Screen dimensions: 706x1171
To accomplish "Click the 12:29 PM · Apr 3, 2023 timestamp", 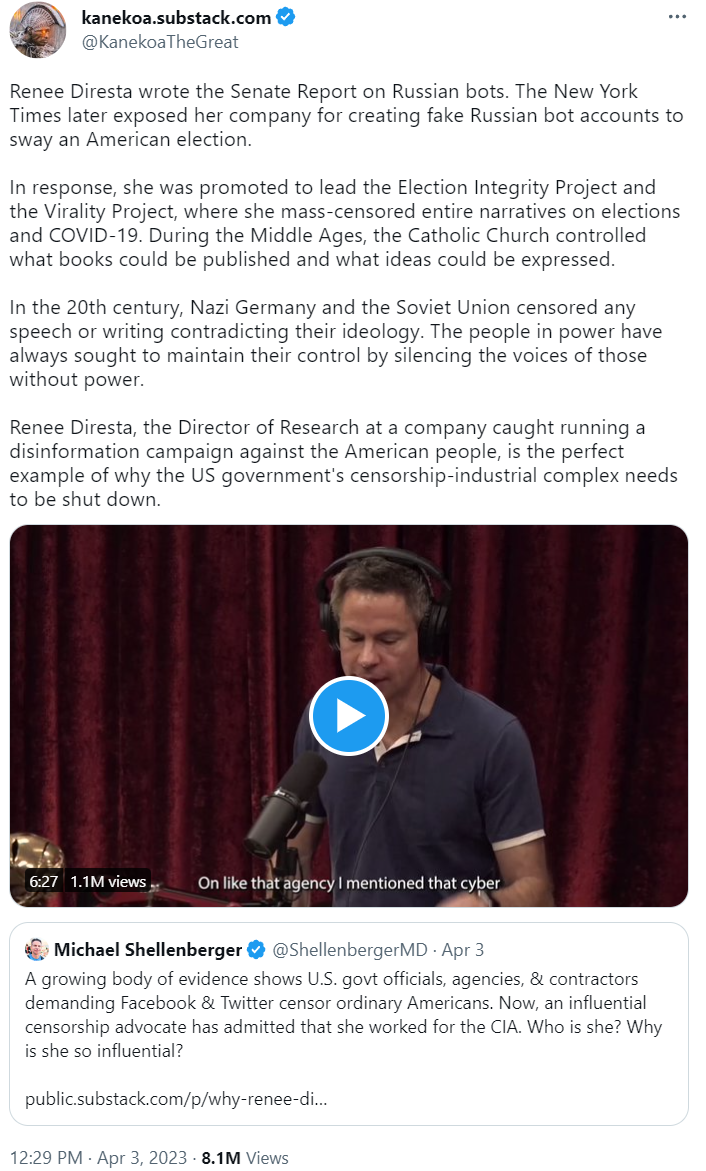I will [98, 1158].
